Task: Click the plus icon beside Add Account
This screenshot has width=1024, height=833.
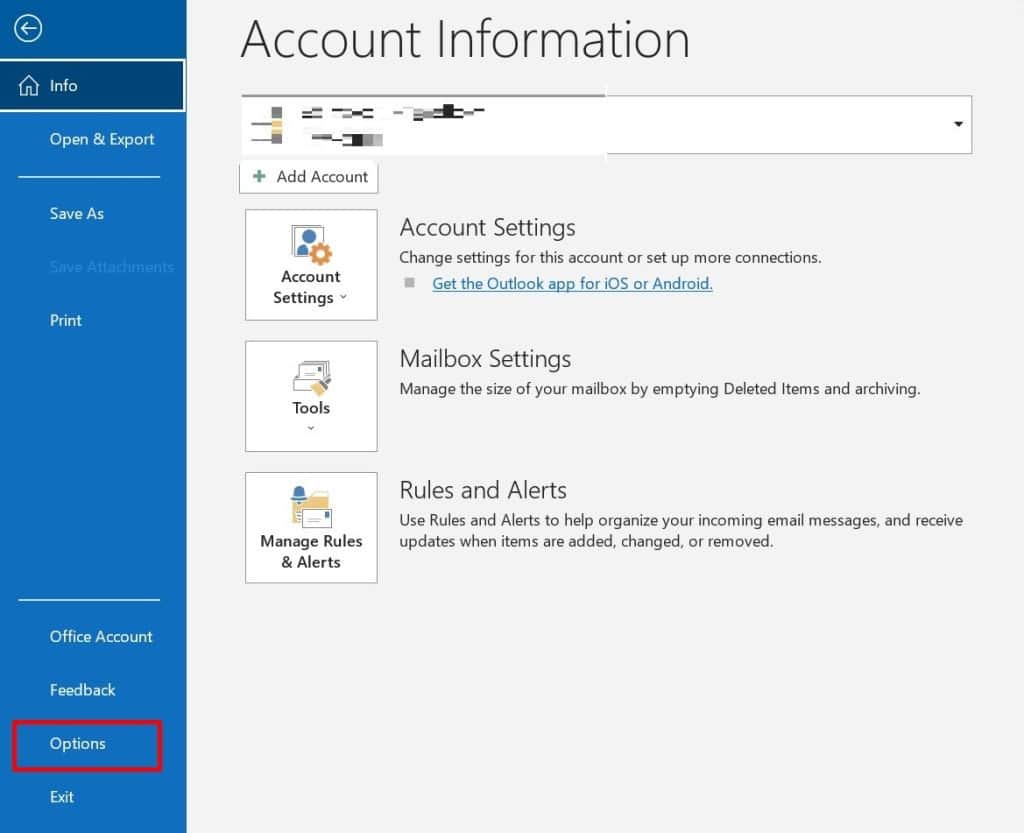Action: (x=259, y=176)
